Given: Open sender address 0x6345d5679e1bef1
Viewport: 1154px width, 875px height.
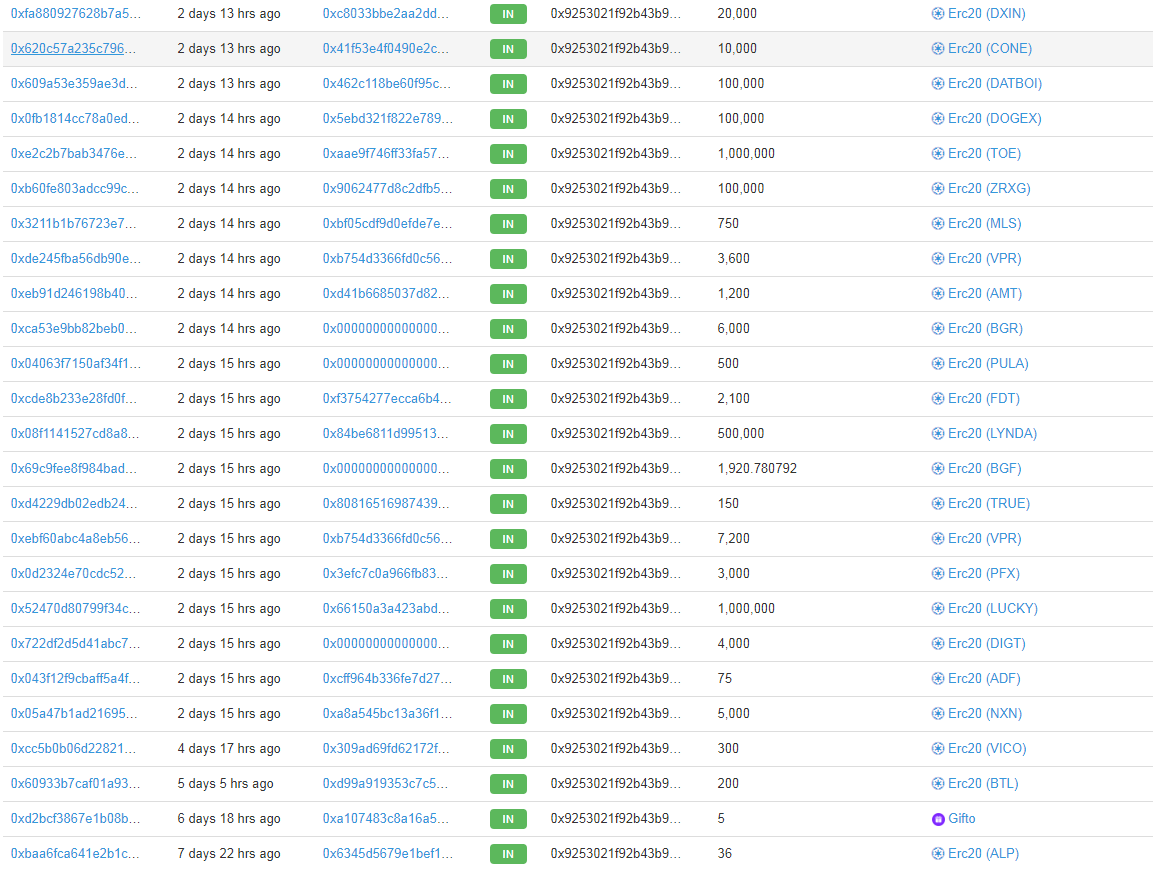Looking at the screenshot, I should click(388, 854).
